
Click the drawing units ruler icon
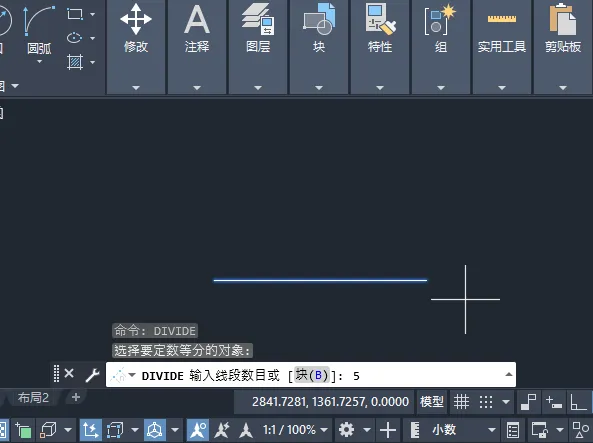[415, 430]
